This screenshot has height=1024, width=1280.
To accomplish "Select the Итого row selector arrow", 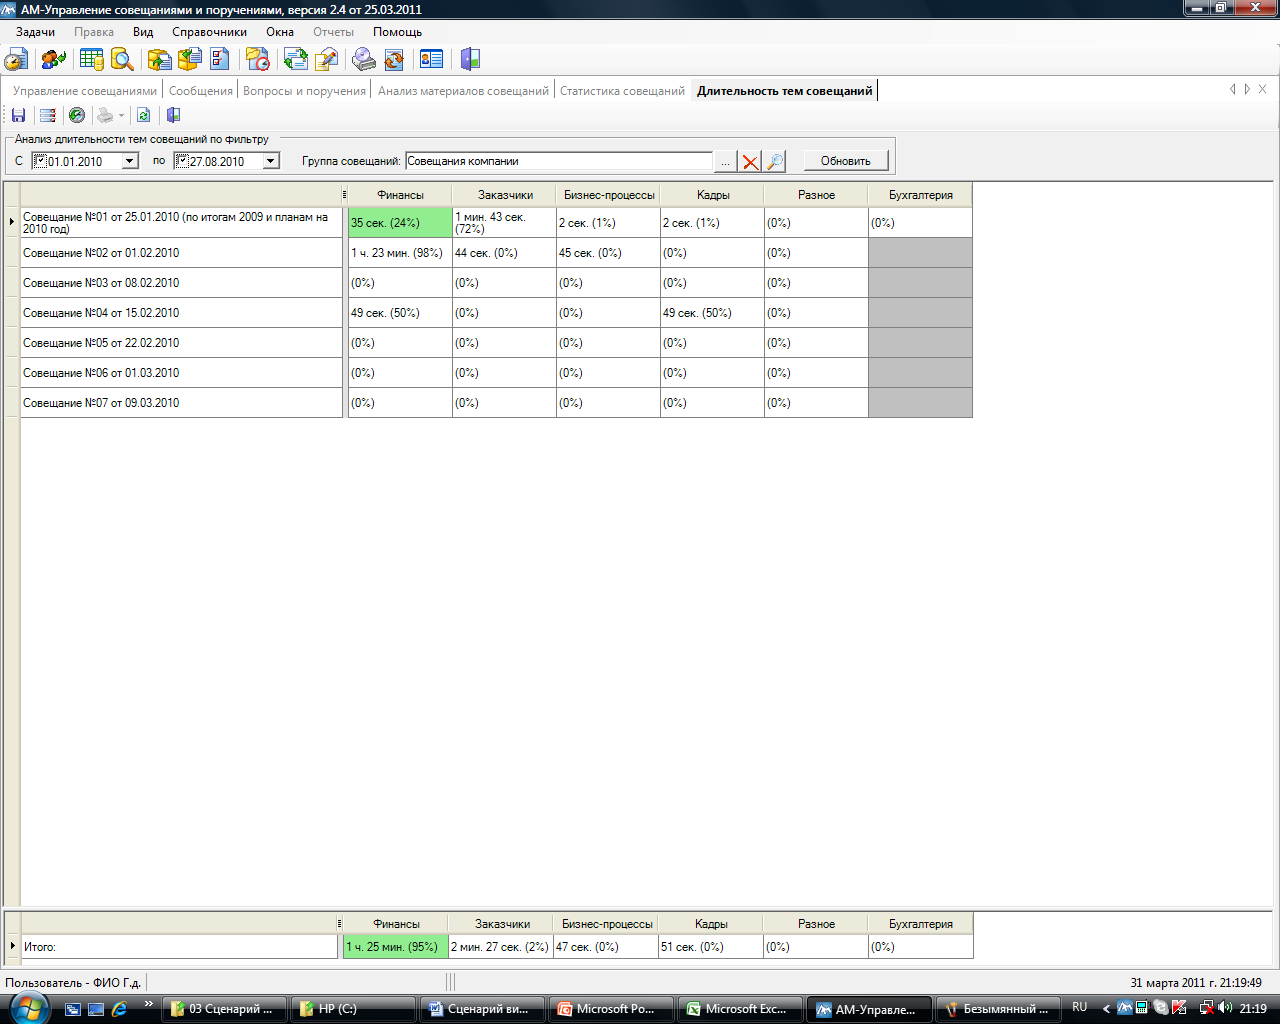I will pos(13,946).
